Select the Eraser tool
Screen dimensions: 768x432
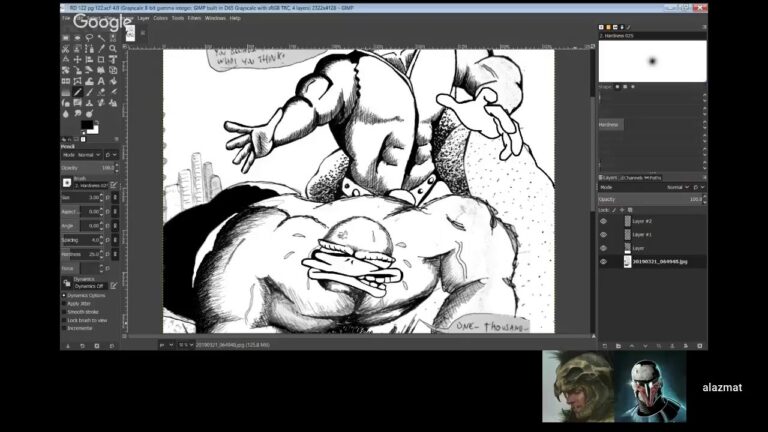click(x=101, y=92)
